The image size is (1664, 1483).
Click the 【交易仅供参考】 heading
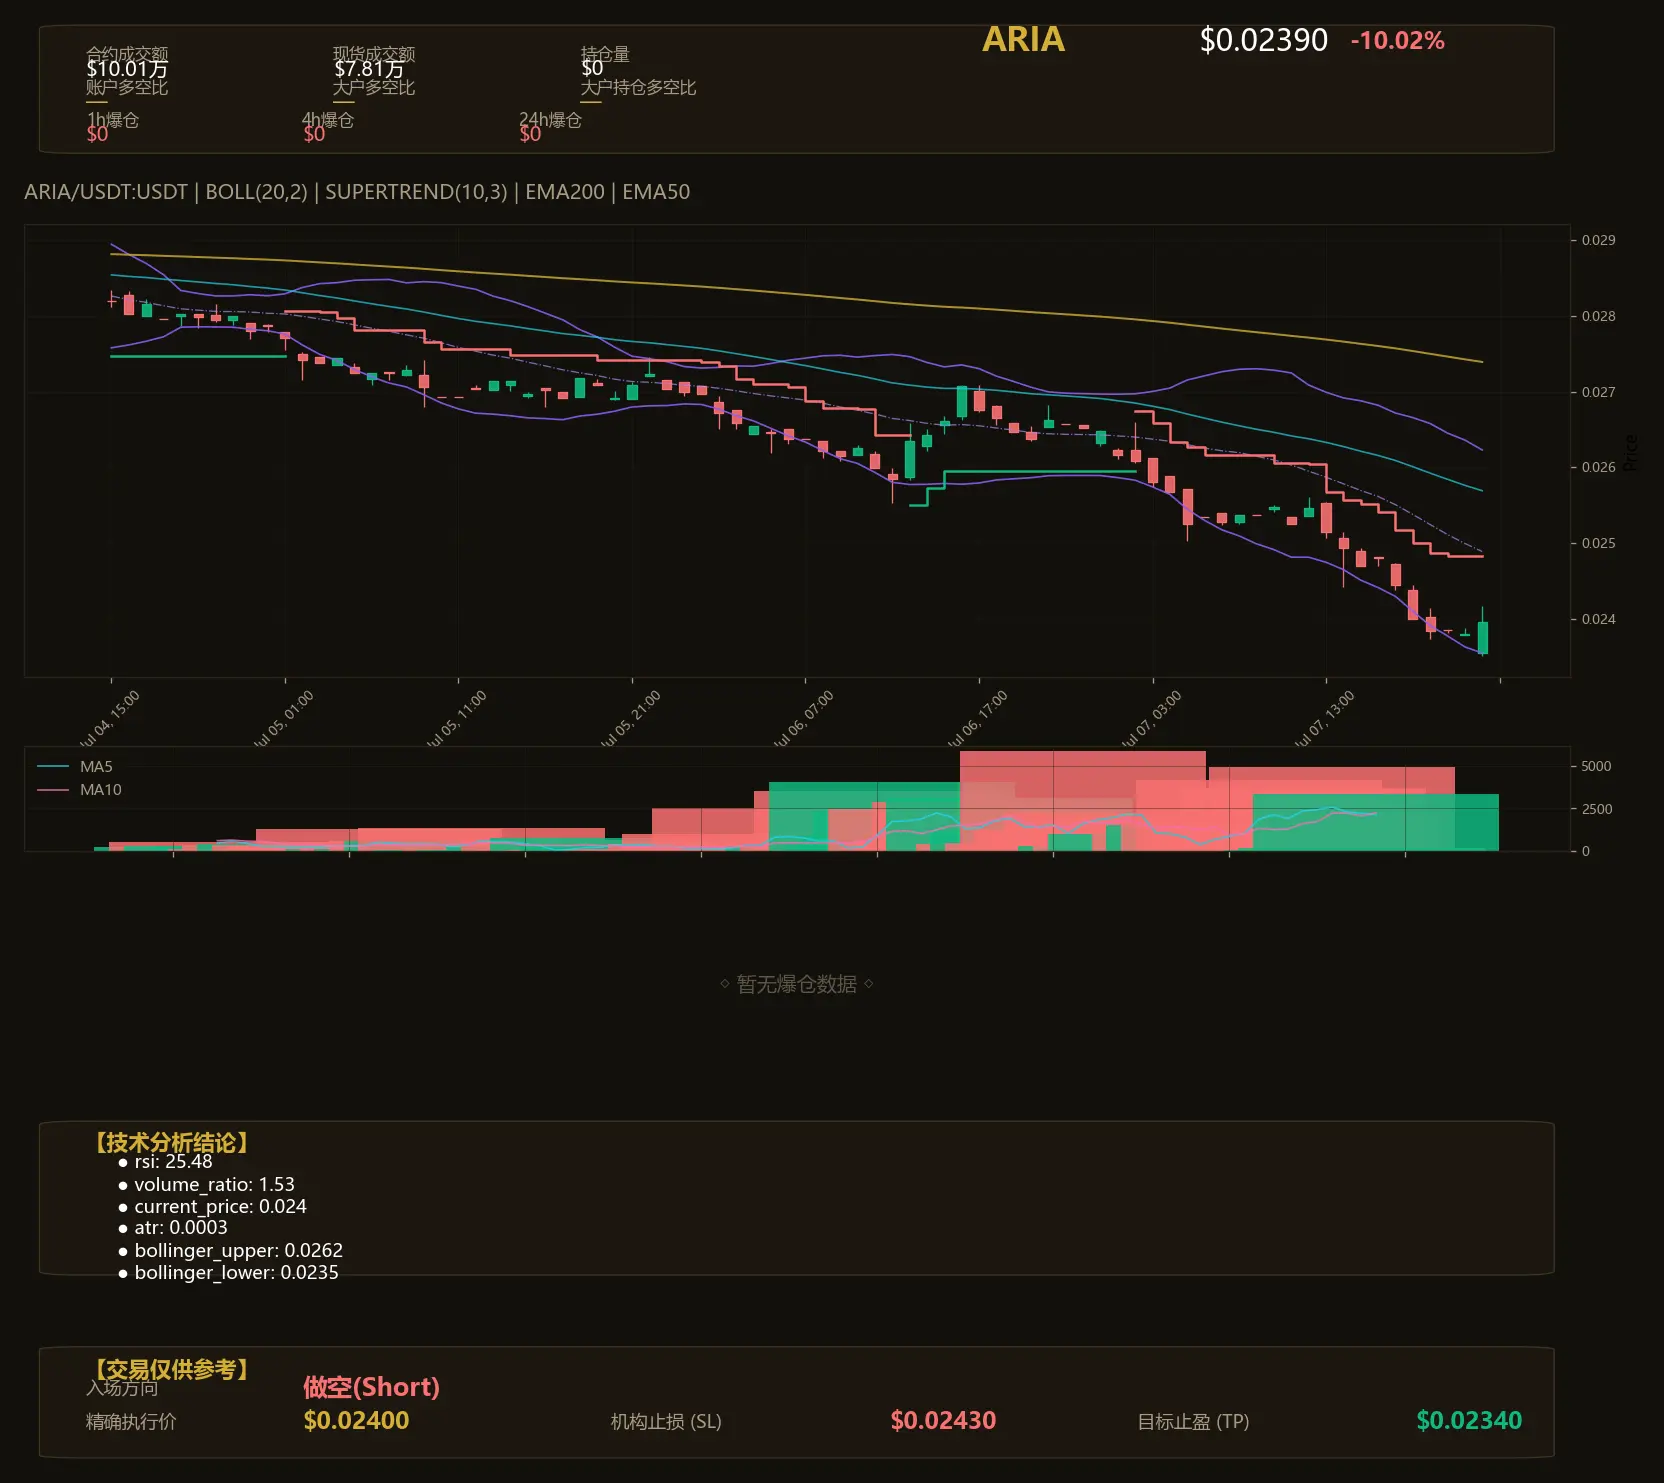(172, 1369)
